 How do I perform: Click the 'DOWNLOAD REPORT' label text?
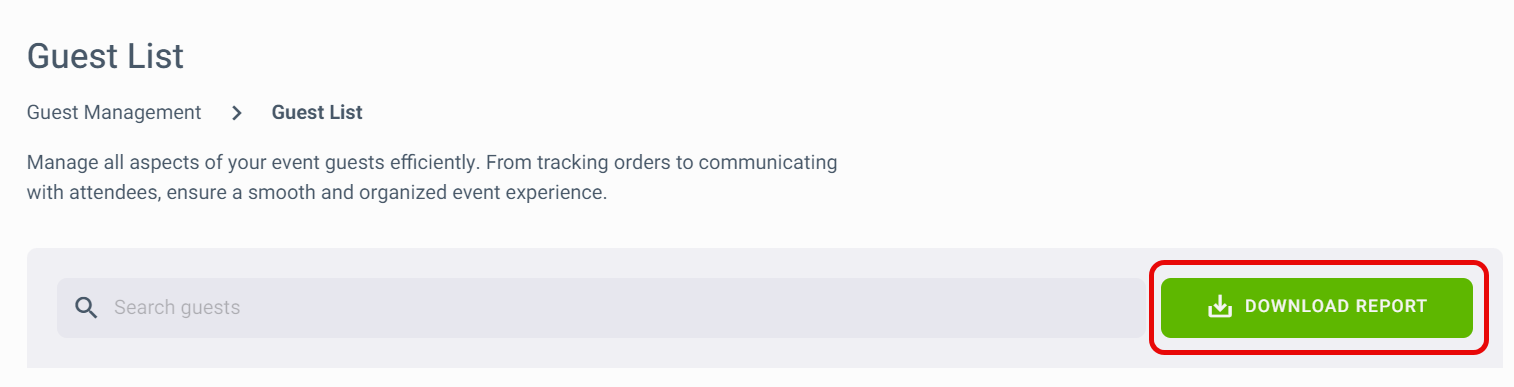1336,307
